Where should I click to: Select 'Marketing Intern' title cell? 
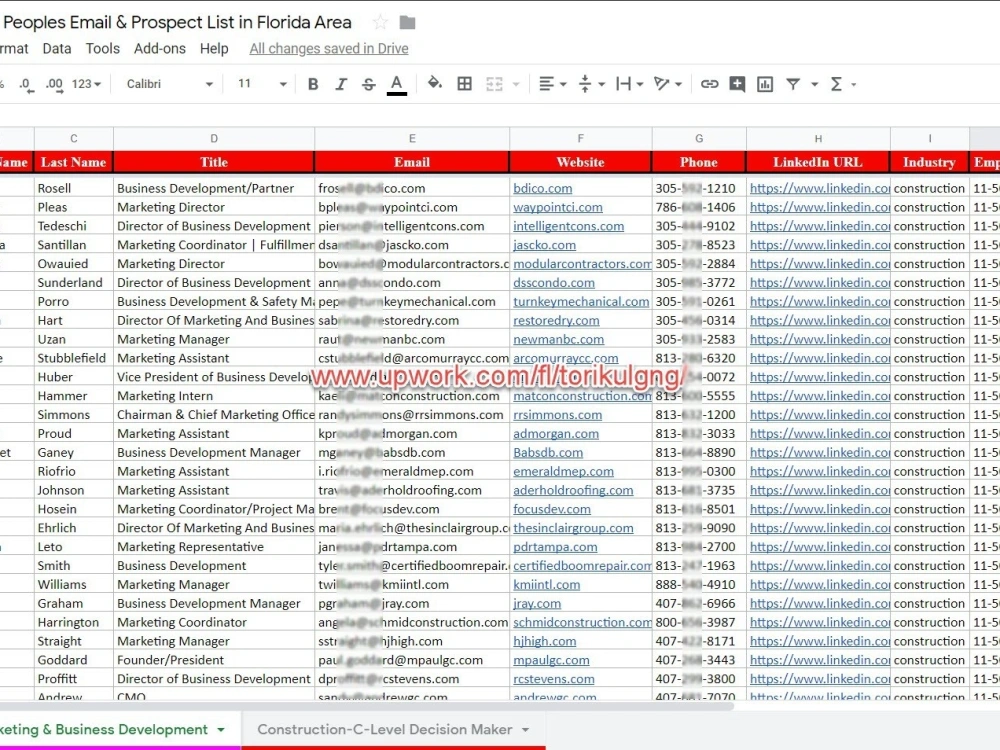[214, 395]
